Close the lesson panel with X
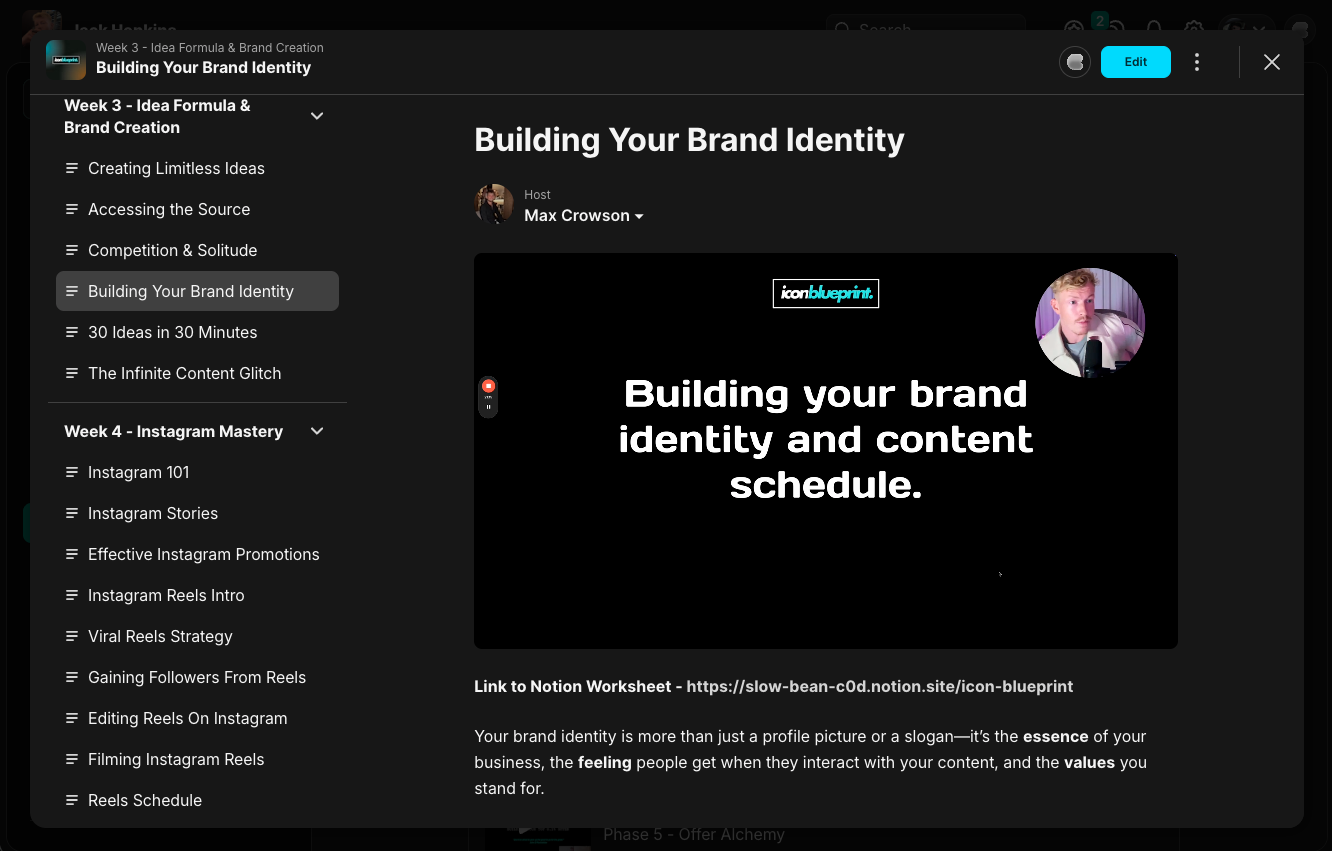The width and height of the screenshot is (1332, 851). (x=1272, y=62)
